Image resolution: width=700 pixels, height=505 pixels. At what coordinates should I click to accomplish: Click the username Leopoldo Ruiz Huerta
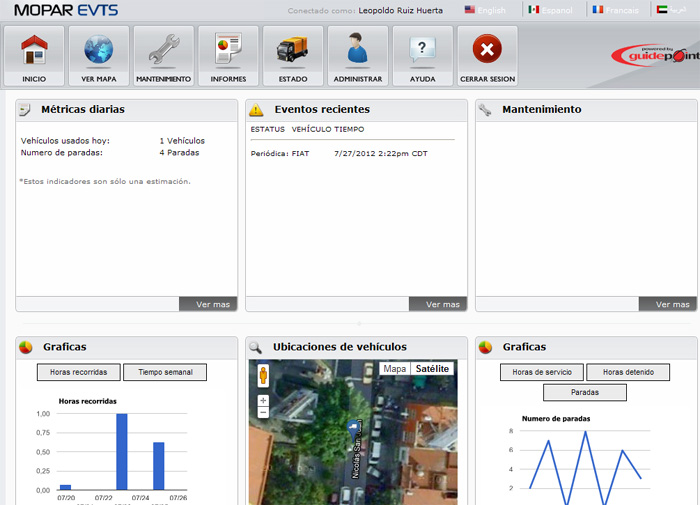click(400, 10)
